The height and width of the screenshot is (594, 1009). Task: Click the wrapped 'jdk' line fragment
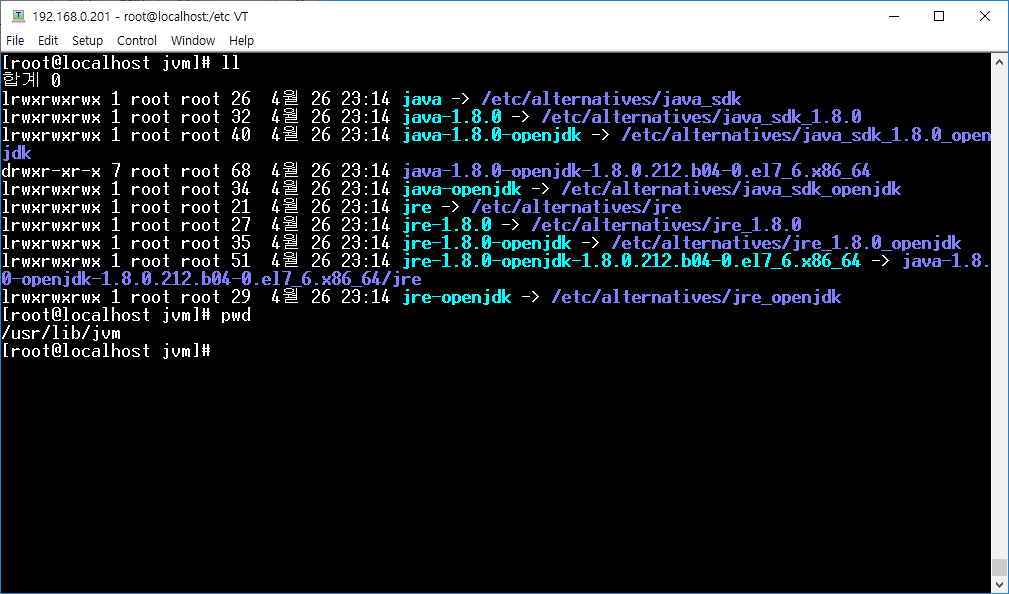coord(17,153)
